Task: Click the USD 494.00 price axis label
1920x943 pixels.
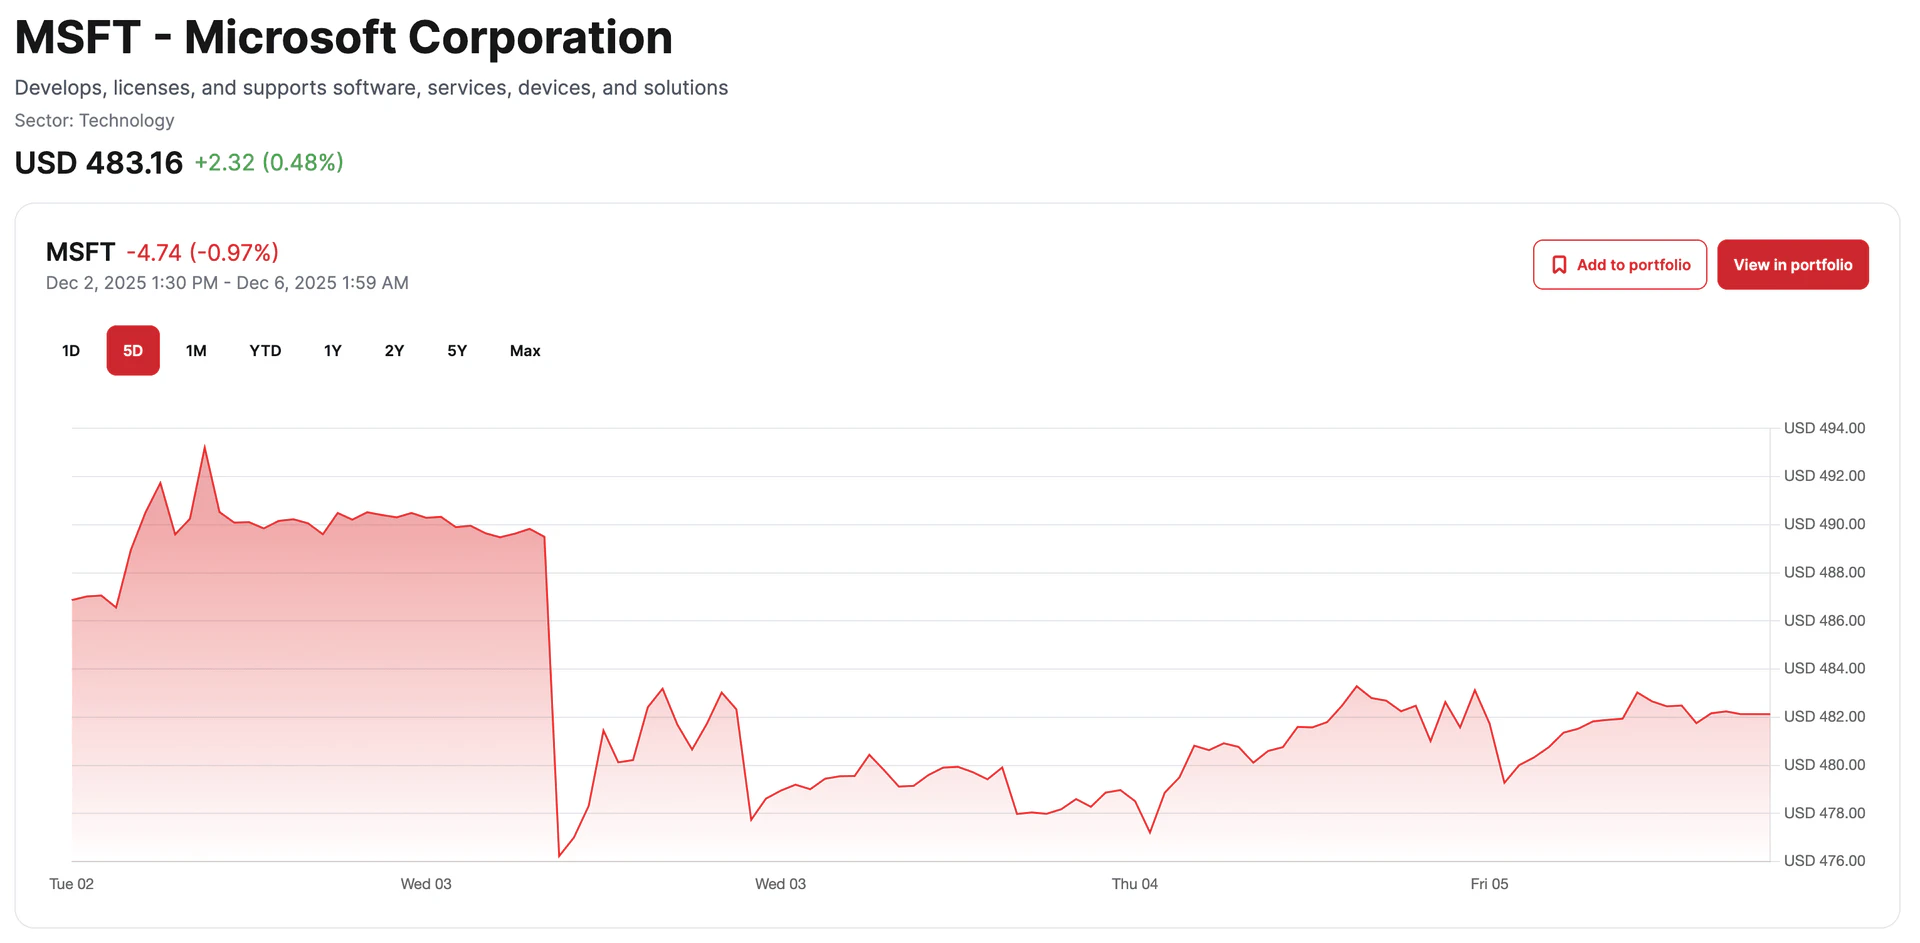Action: 1824,427
